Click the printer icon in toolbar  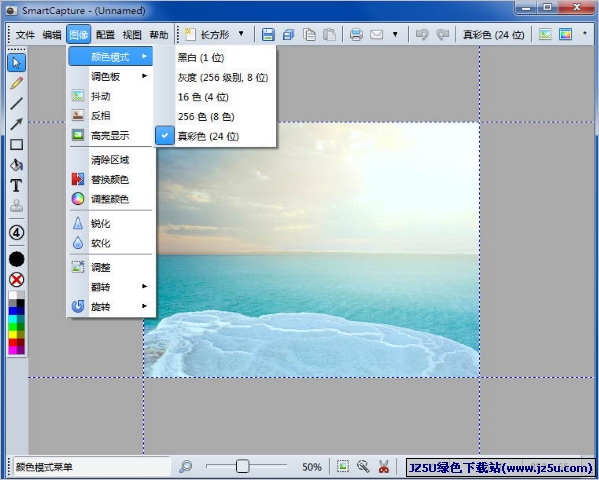click(x=356, y=35)
